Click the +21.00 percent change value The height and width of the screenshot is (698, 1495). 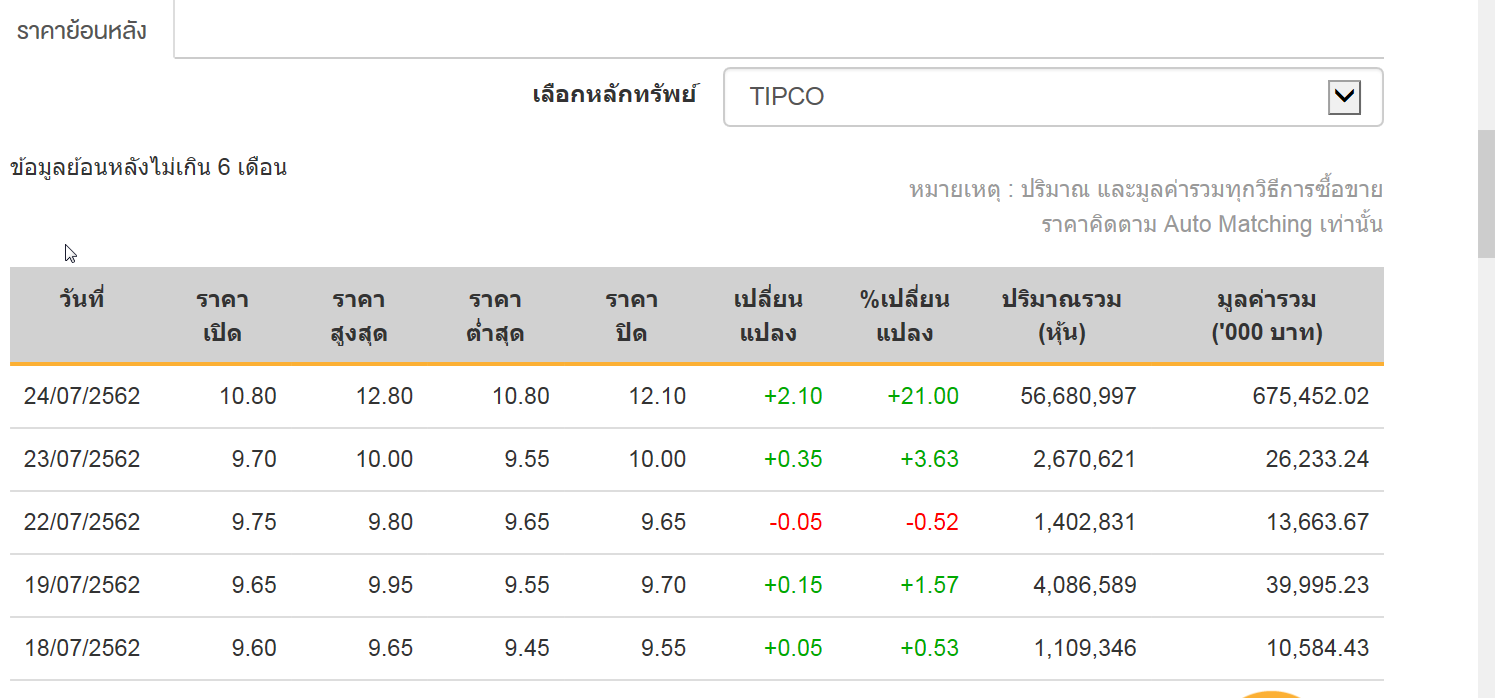[x=922, y=397]
